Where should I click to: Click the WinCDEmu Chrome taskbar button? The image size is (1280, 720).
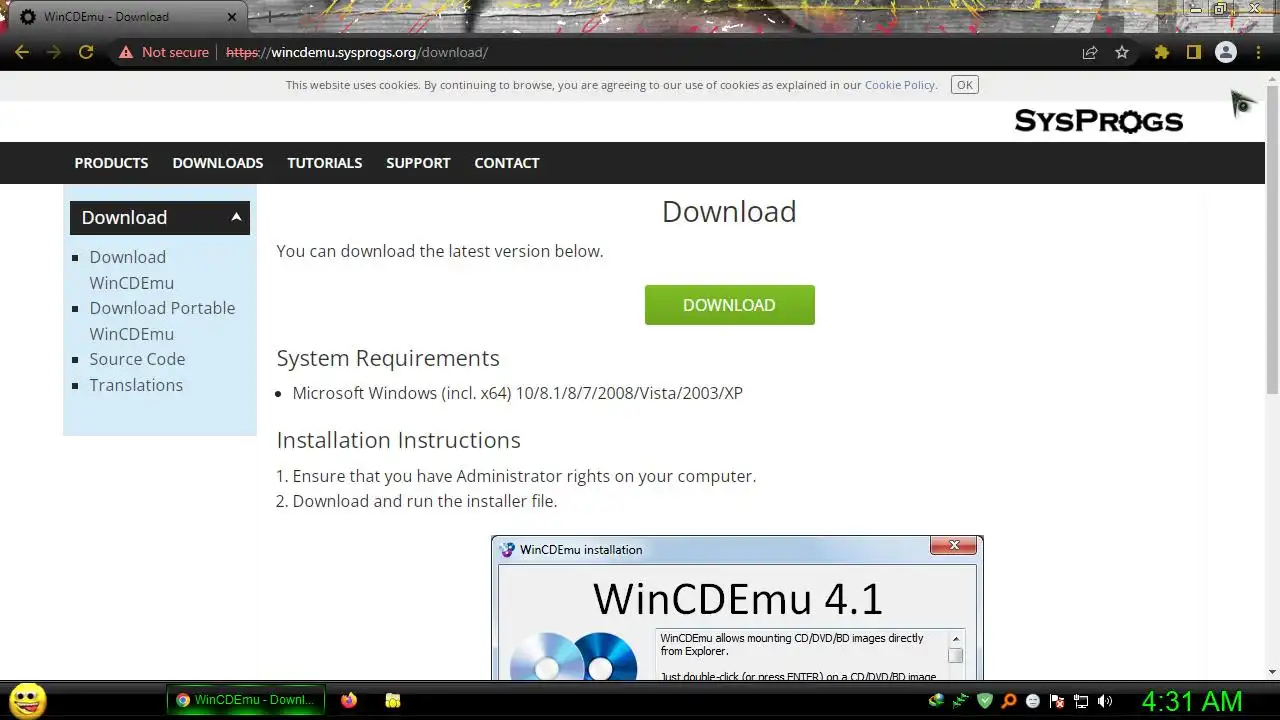point(246,700)
